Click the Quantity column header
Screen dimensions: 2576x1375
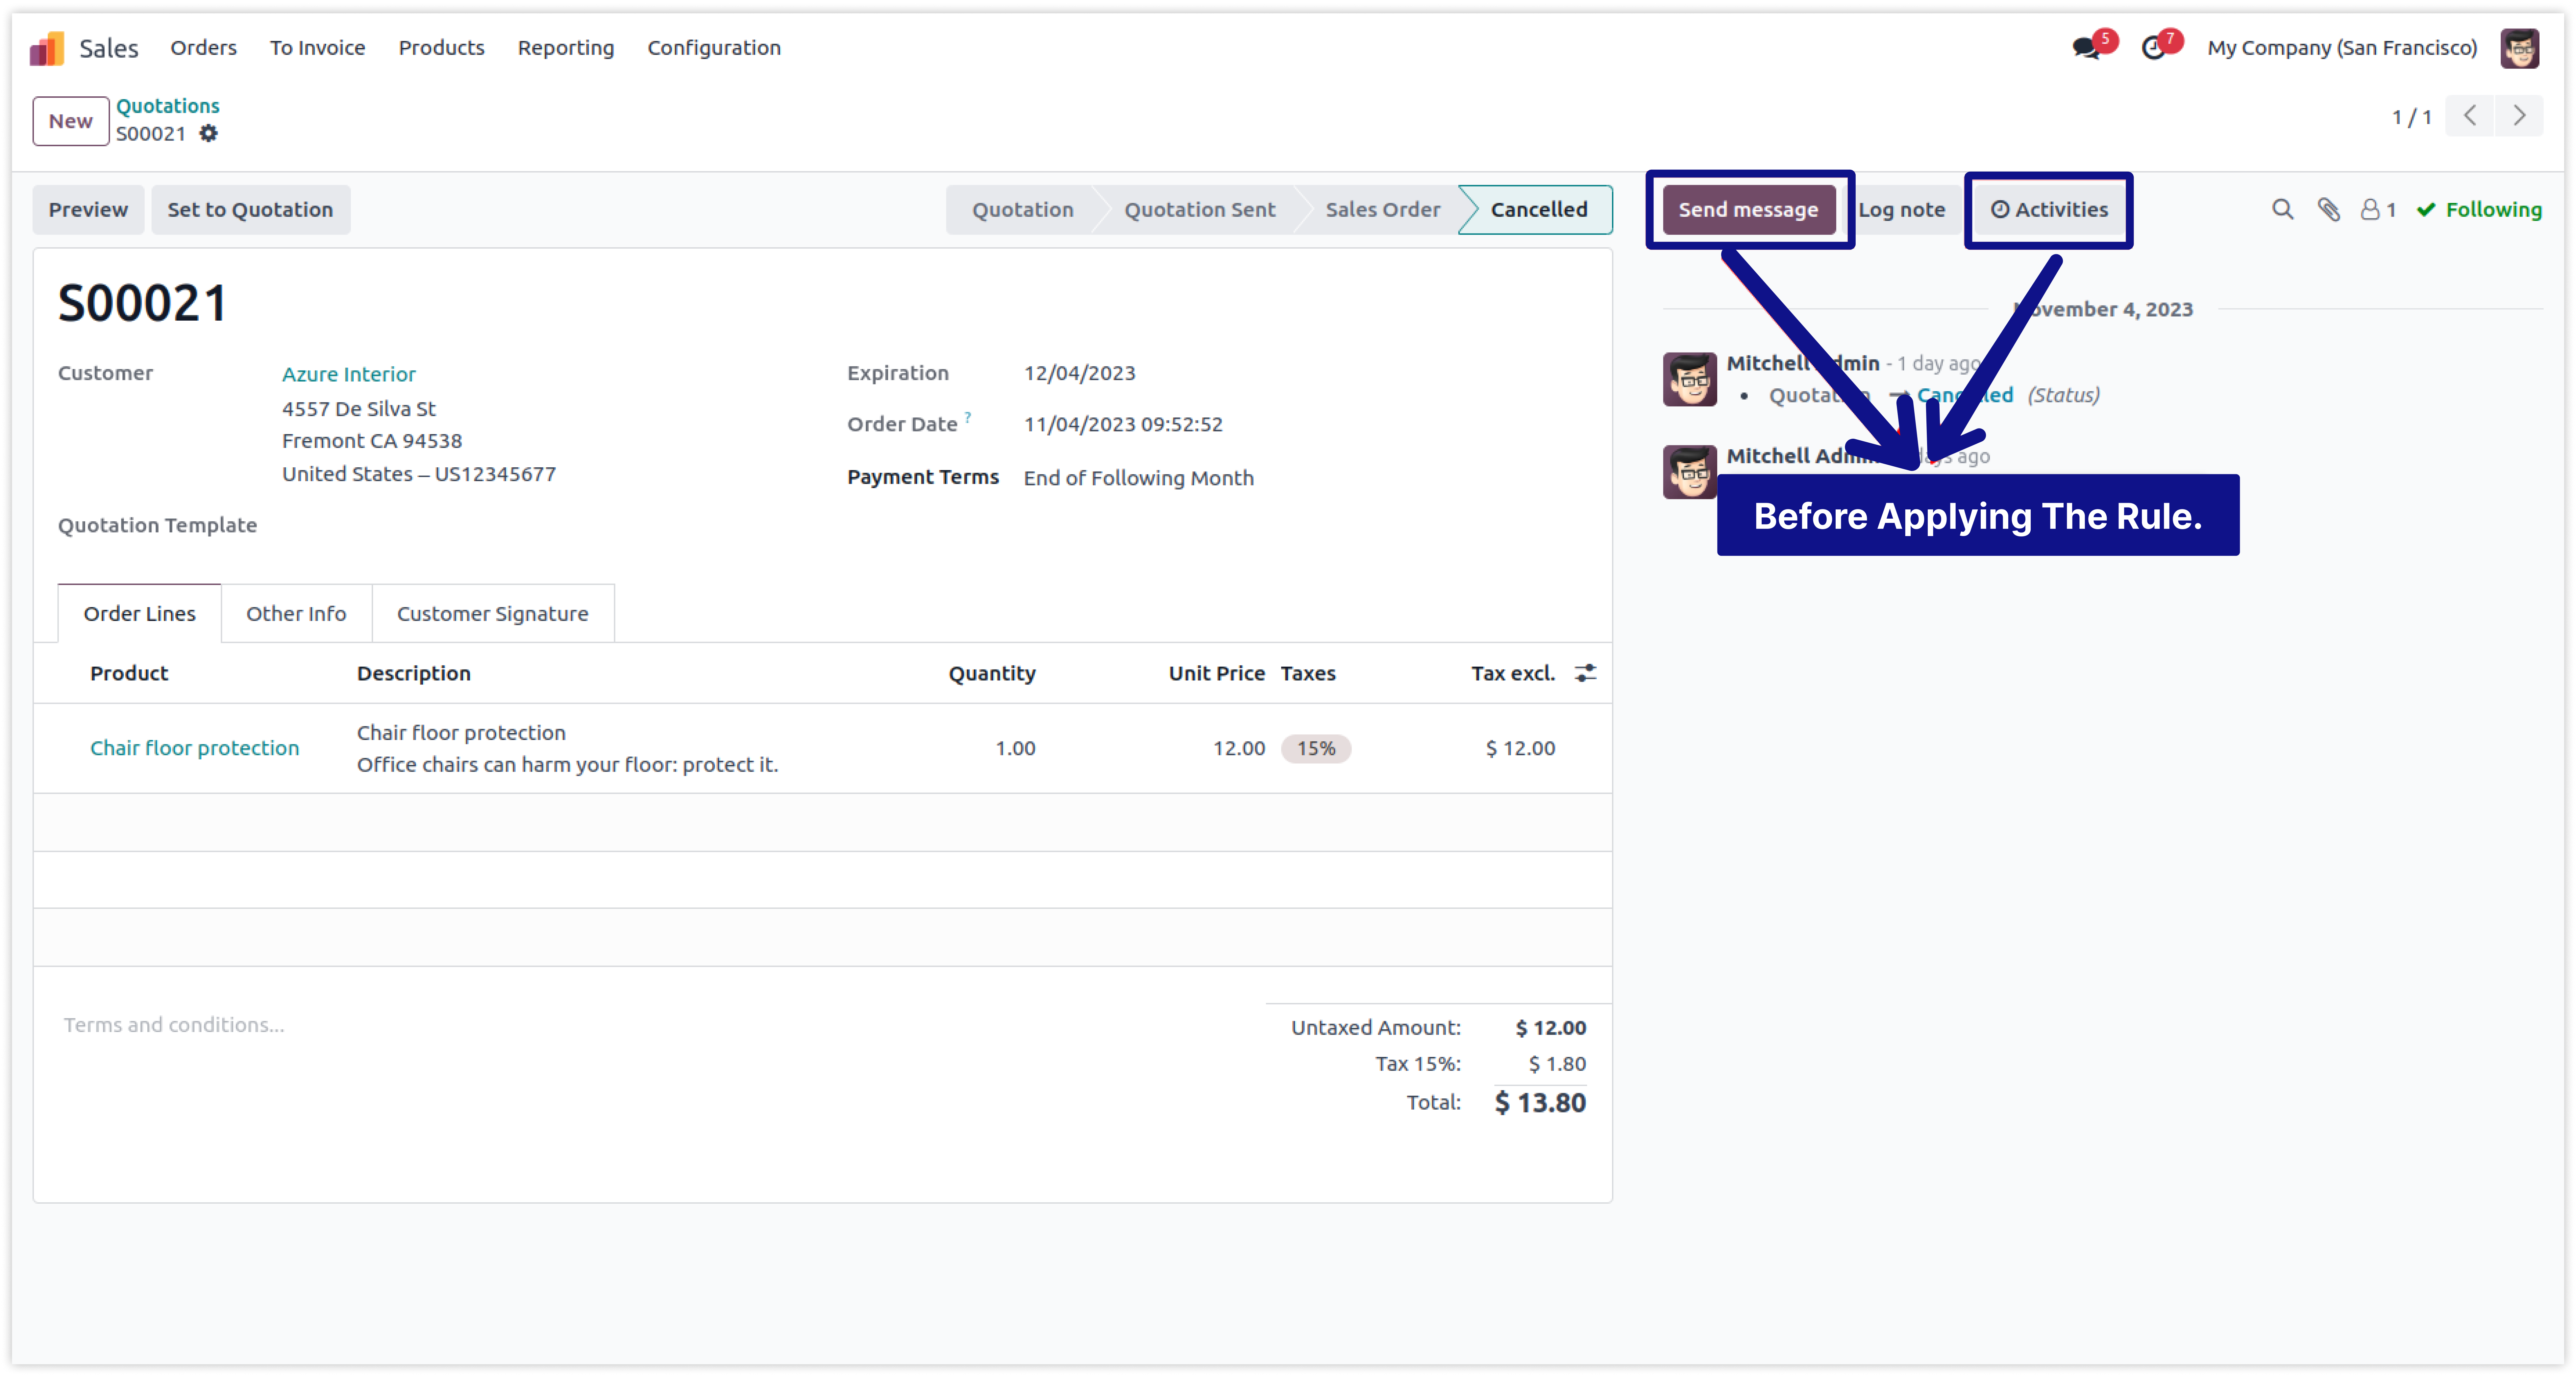(x=992, y=673)
